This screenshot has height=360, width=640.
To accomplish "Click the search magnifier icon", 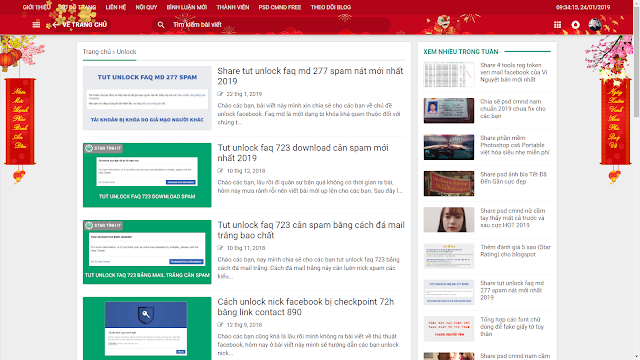I will (161, 25).
